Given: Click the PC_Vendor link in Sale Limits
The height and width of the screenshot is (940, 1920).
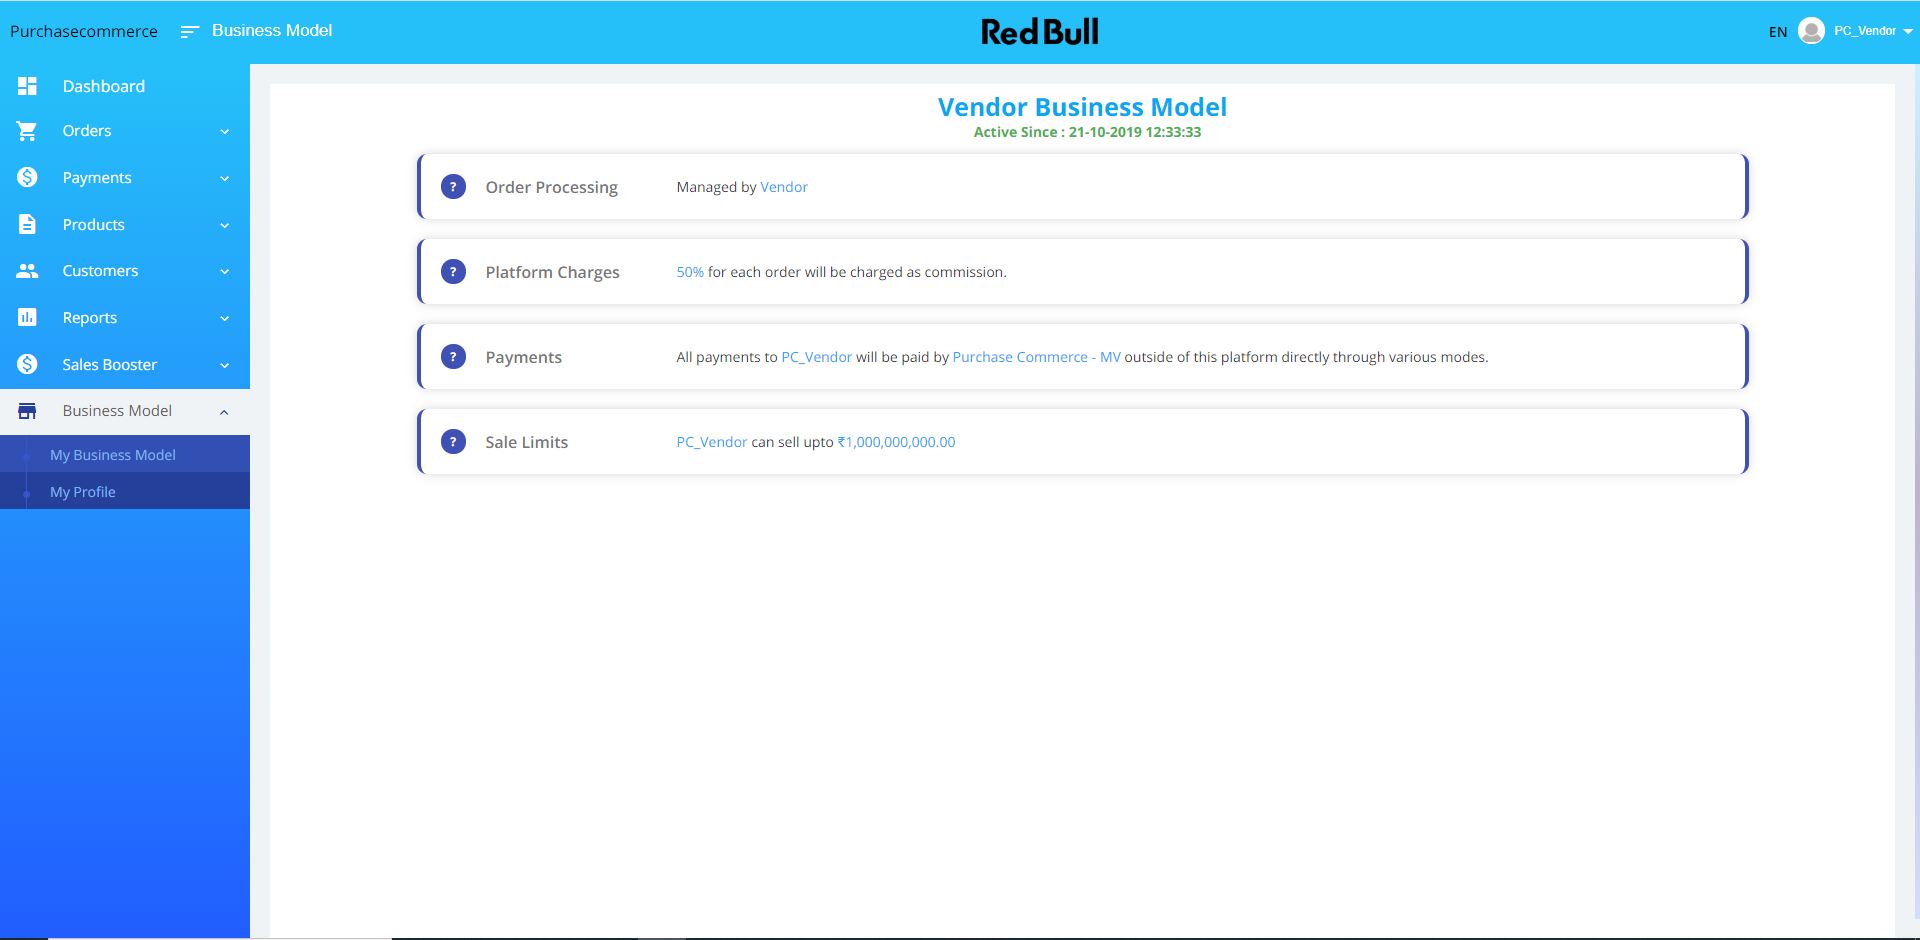Looking at the screenshot, I should pos(711,442).
